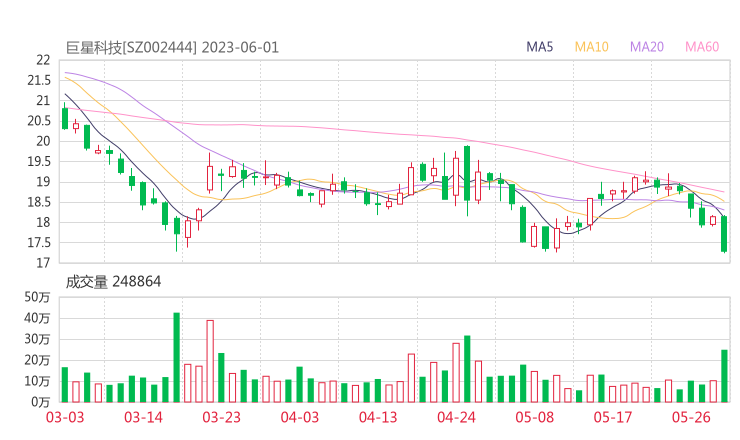Click the 40万 volume axis label
740x440 pixels.
(37, 318)
